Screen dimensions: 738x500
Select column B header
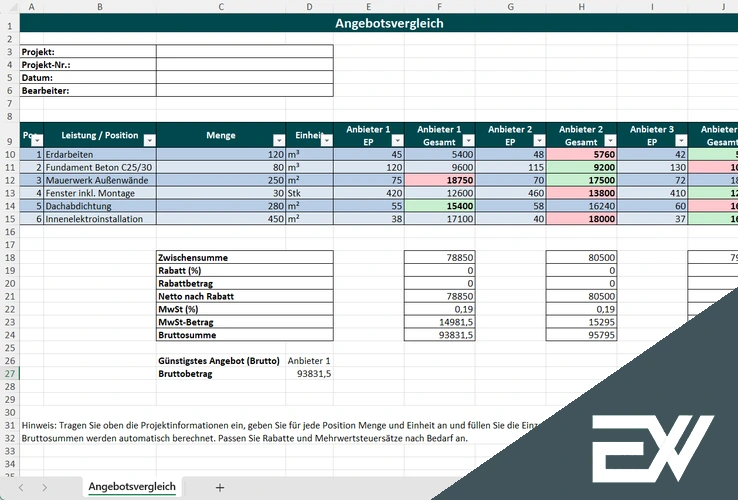click(x=100, y=7)
